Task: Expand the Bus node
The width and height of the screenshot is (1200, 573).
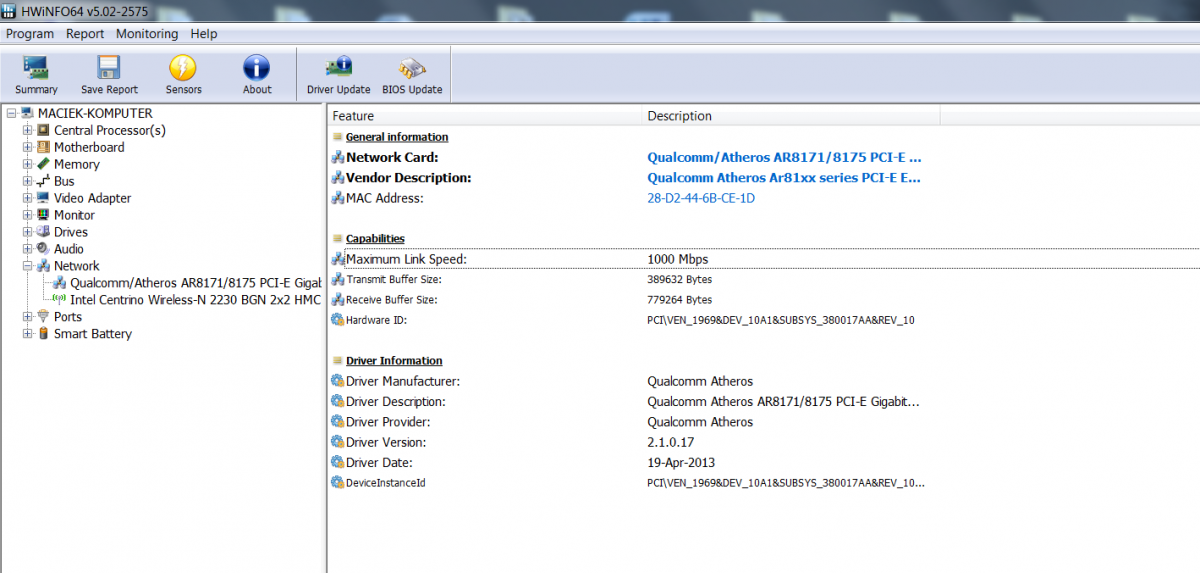Action: coord(28,181)
